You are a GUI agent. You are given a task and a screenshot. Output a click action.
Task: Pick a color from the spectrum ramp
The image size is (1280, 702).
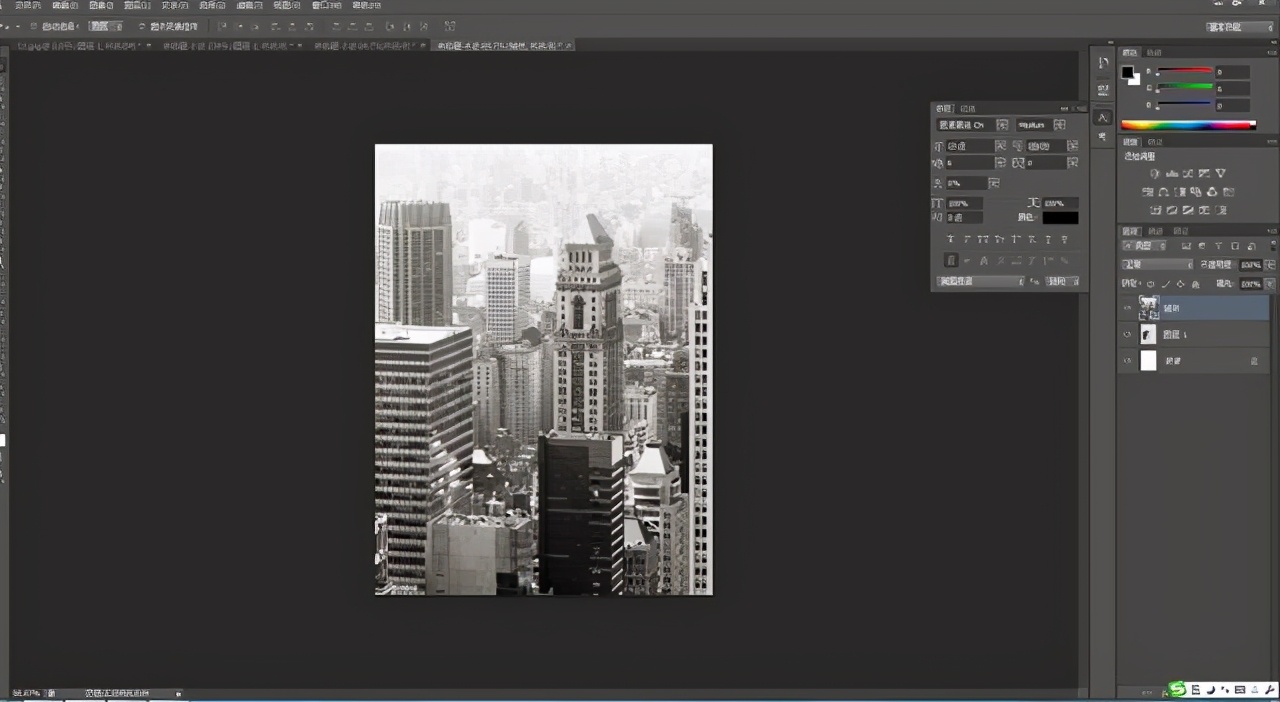pos(1188,125)
